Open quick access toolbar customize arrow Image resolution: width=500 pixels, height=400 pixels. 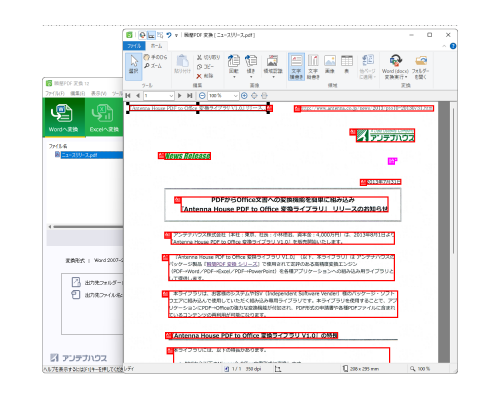coord(176,35)
